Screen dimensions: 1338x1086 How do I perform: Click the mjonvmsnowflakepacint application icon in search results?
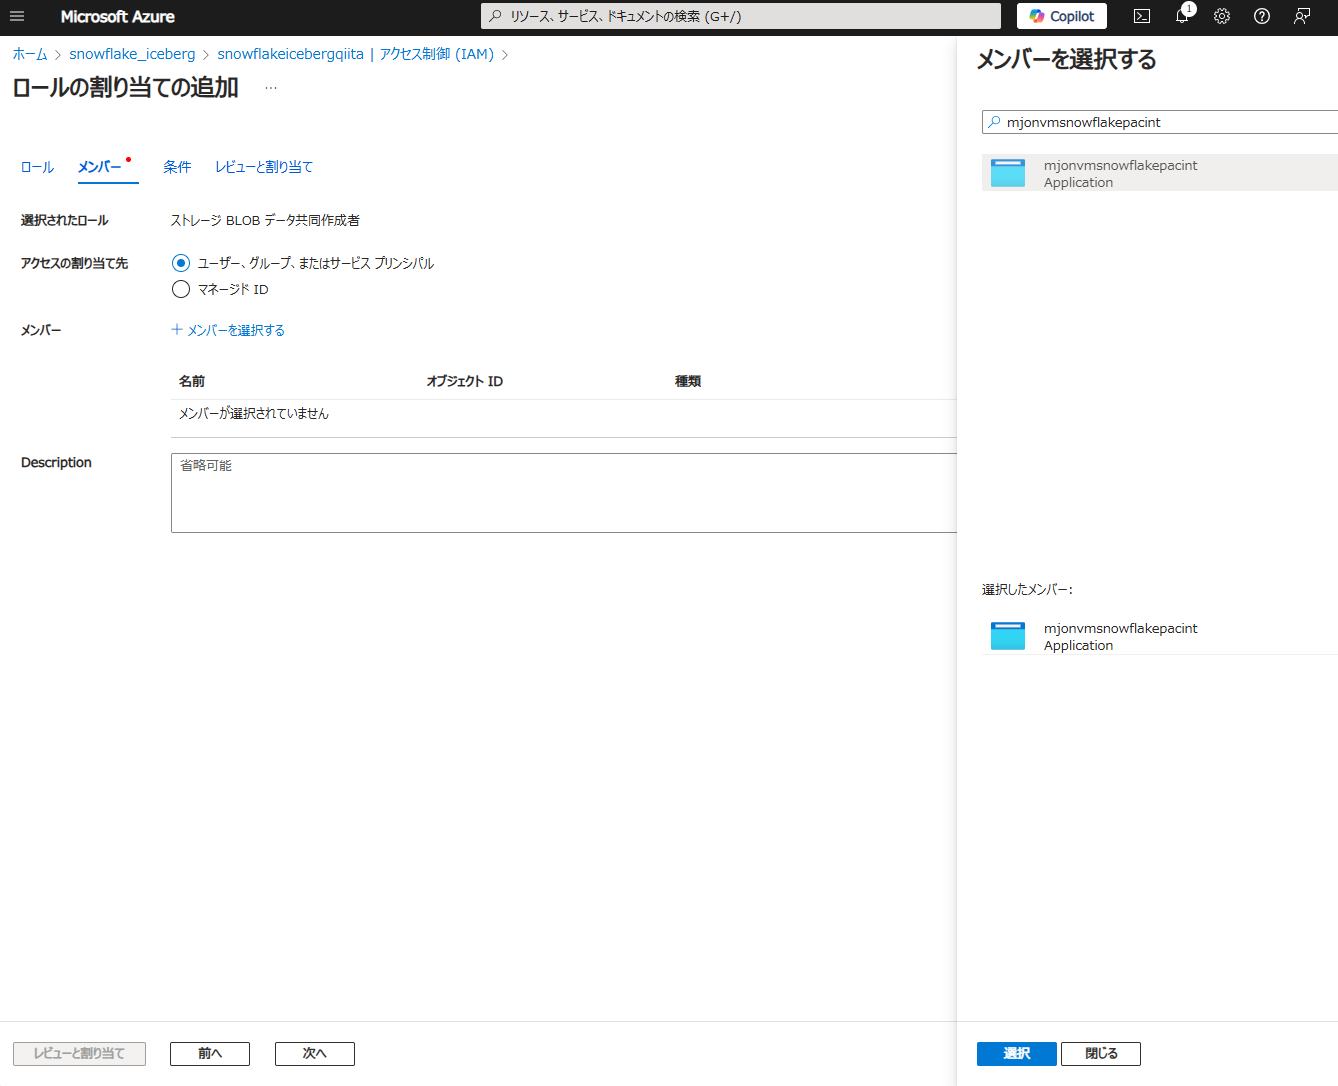click(x=1007, y=171)
